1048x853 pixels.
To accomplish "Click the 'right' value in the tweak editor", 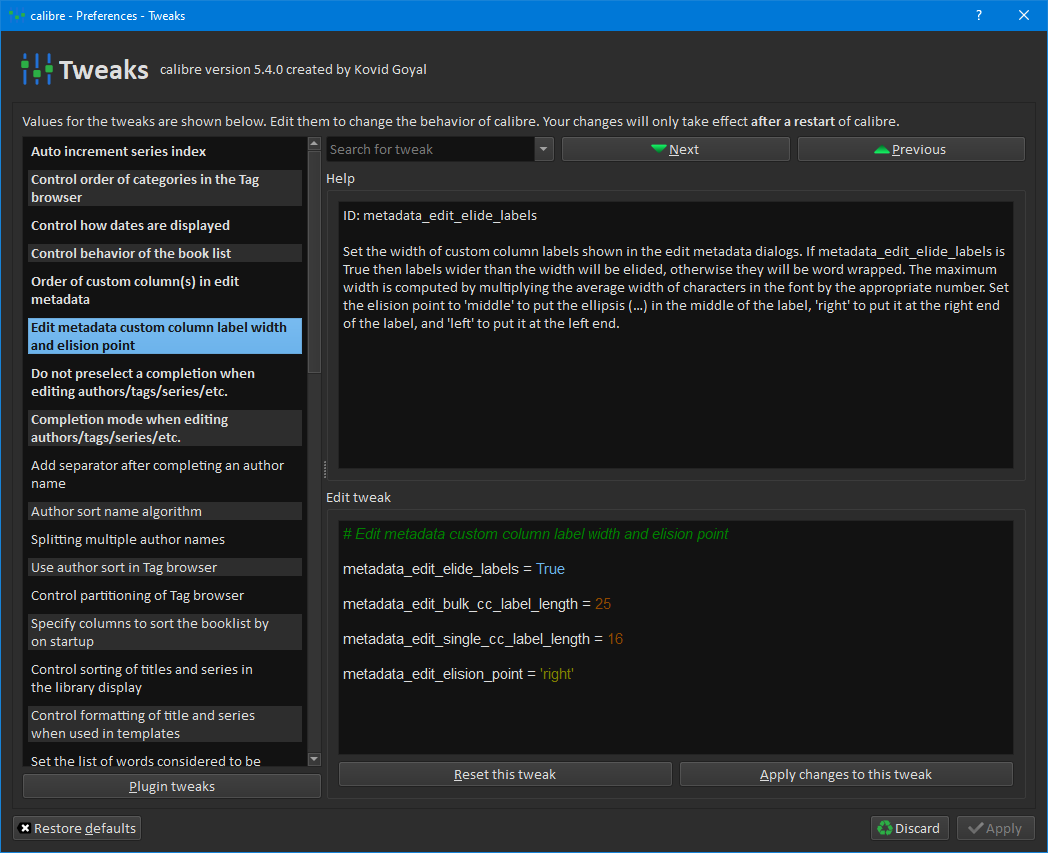I will (557, 674).
